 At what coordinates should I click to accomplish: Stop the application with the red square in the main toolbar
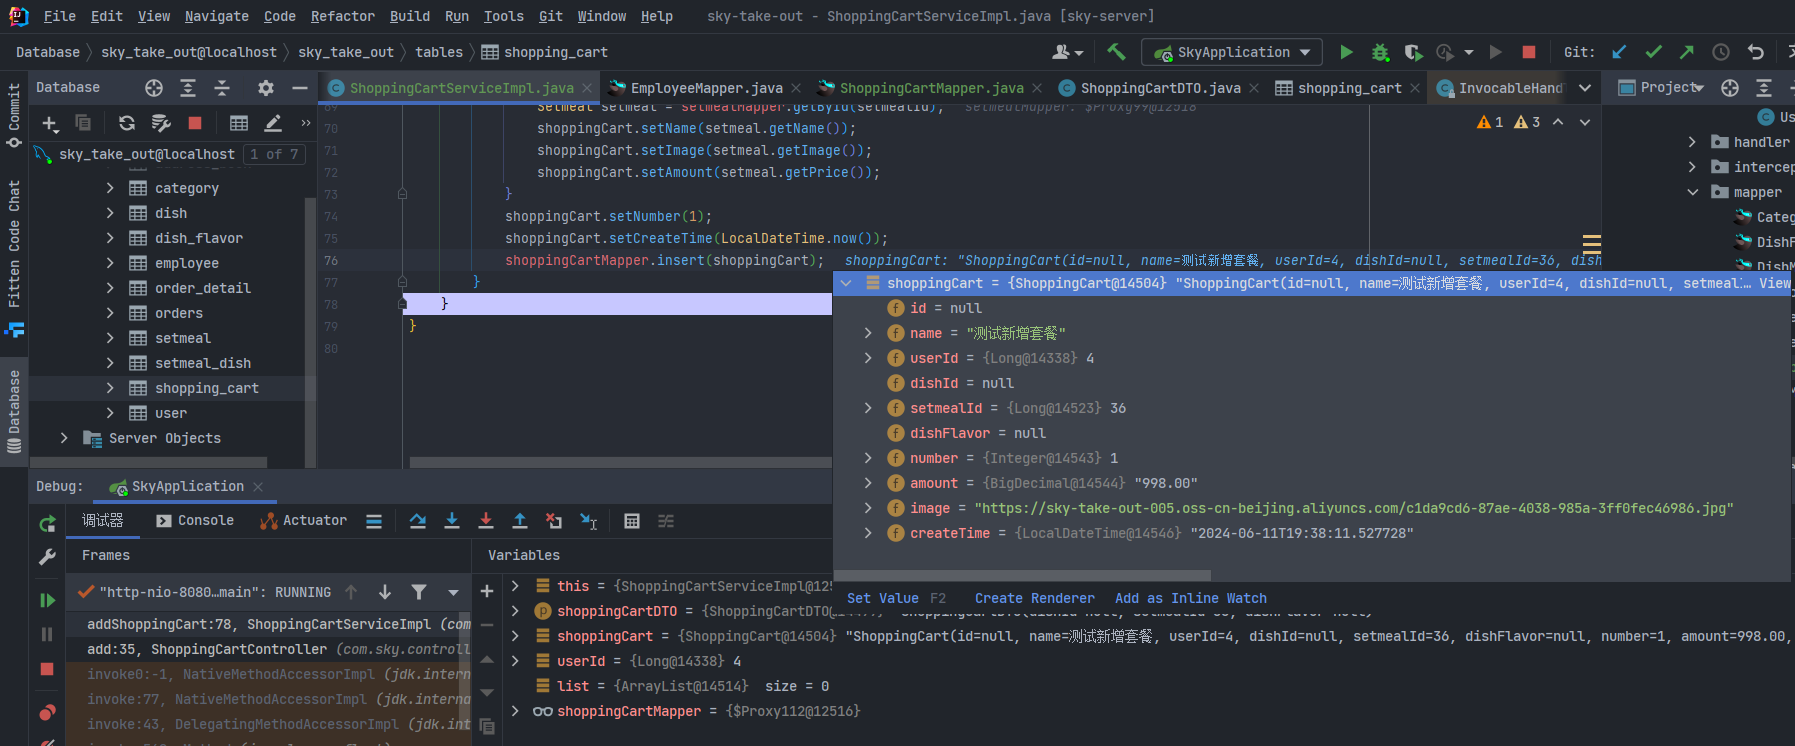1528,52
